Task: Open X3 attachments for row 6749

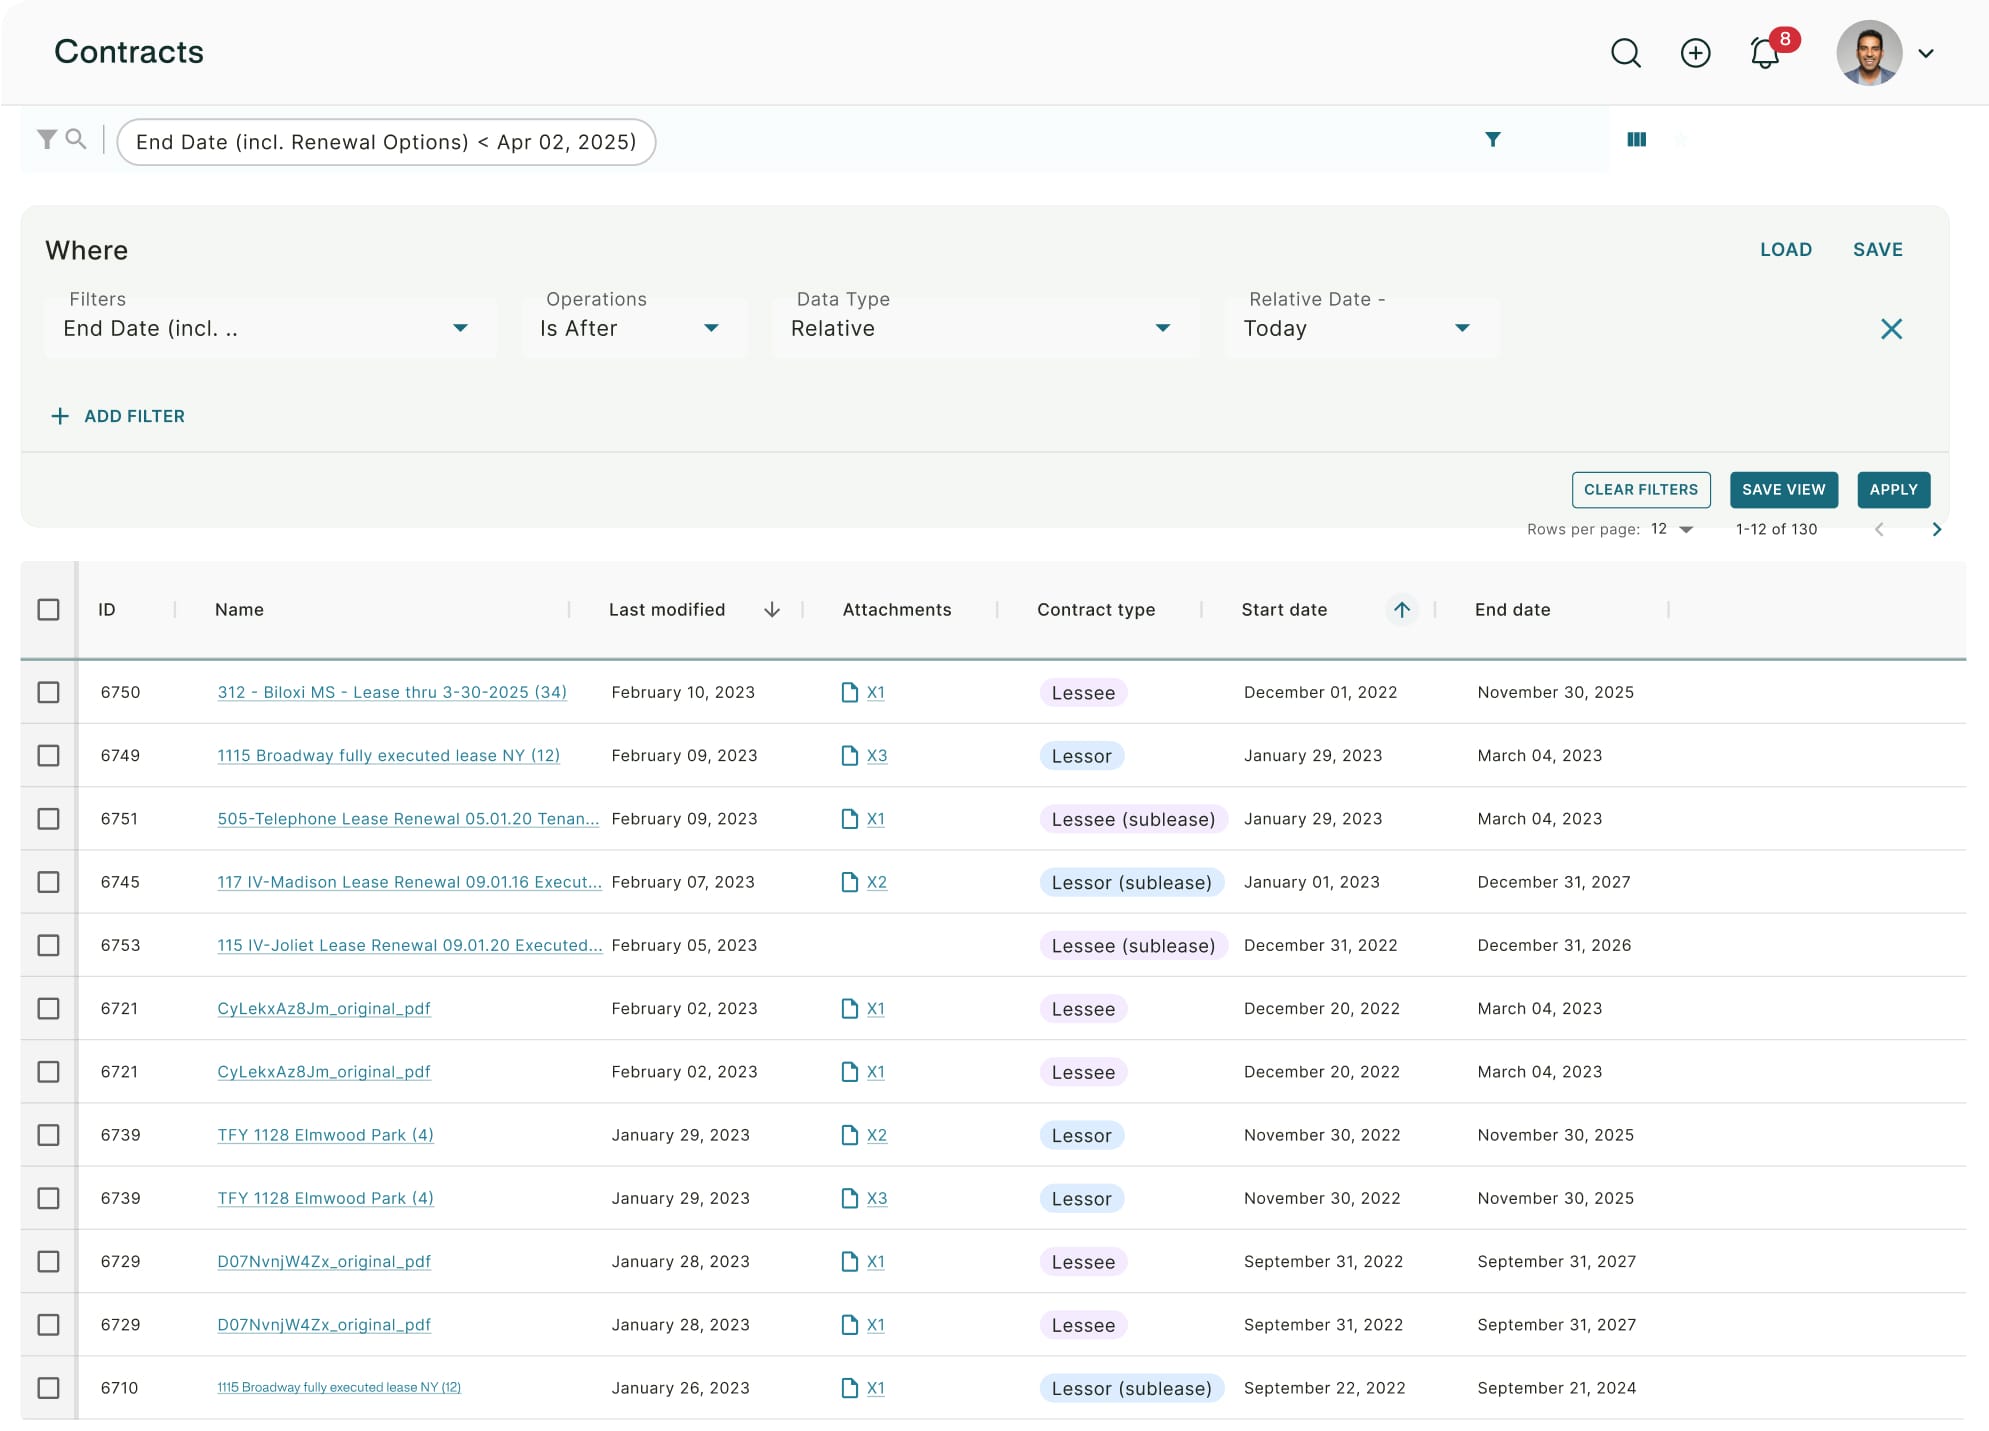Action: coord(877,756)
